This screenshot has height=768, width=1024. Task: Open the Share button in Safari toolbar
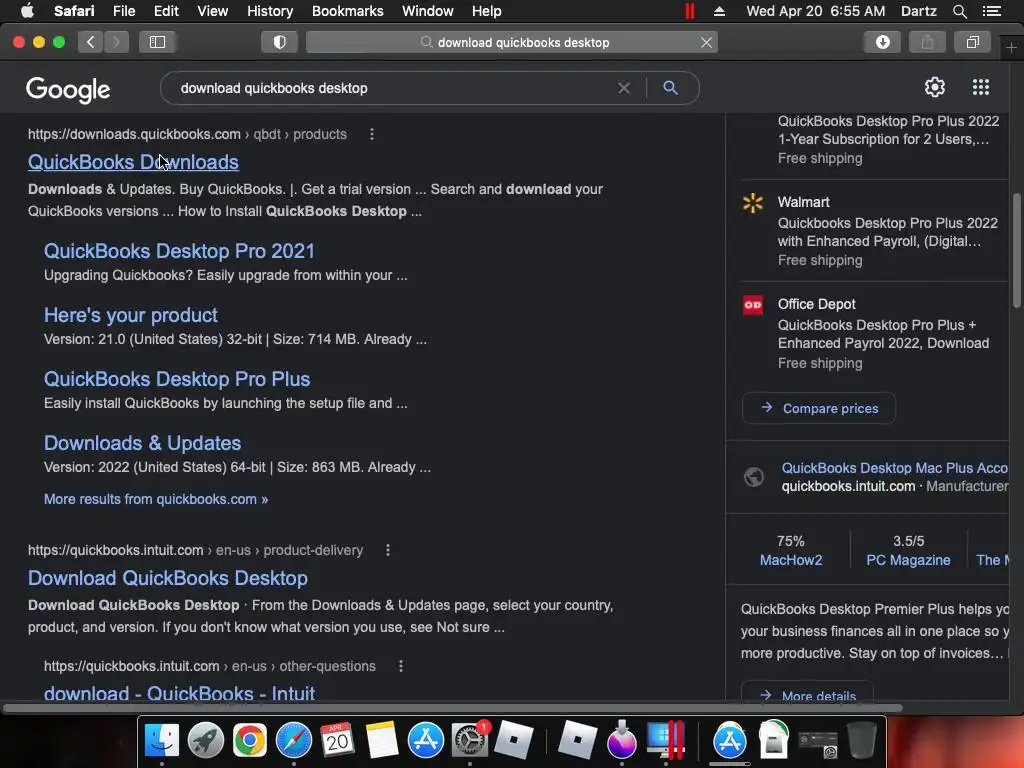click(927, 42)
